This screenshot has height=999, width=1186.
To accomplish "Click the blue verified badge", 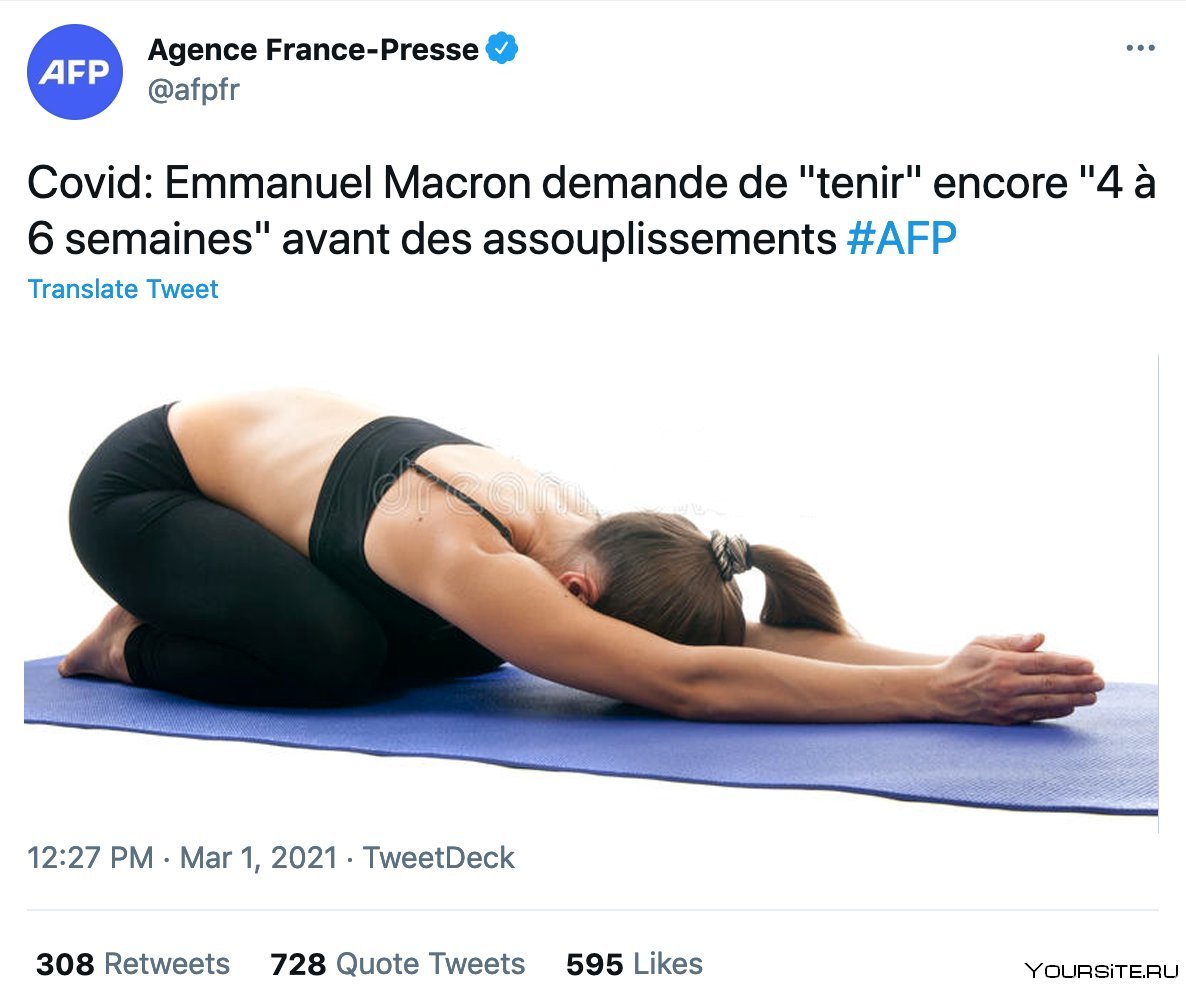I will 501,48.
